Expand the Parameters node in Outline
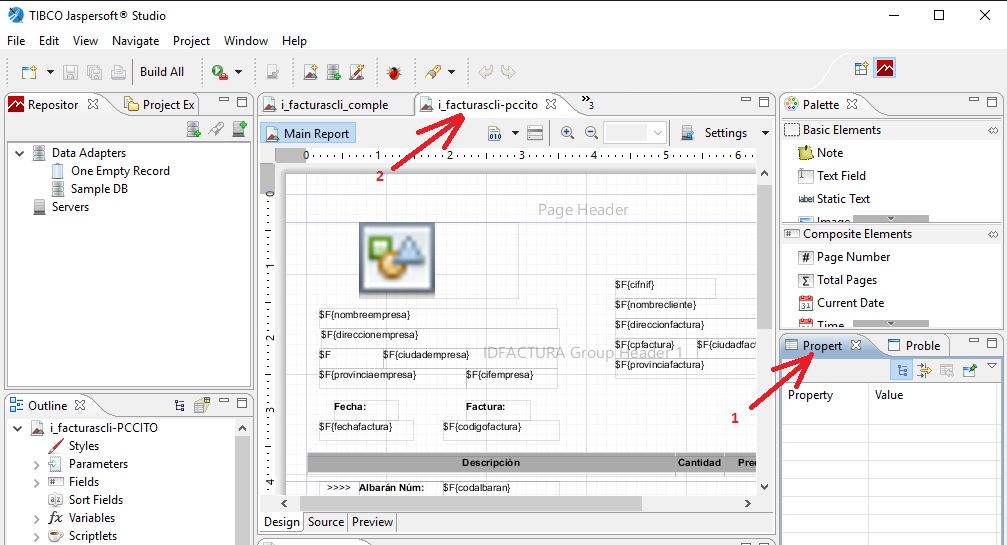 coord(37,464)
